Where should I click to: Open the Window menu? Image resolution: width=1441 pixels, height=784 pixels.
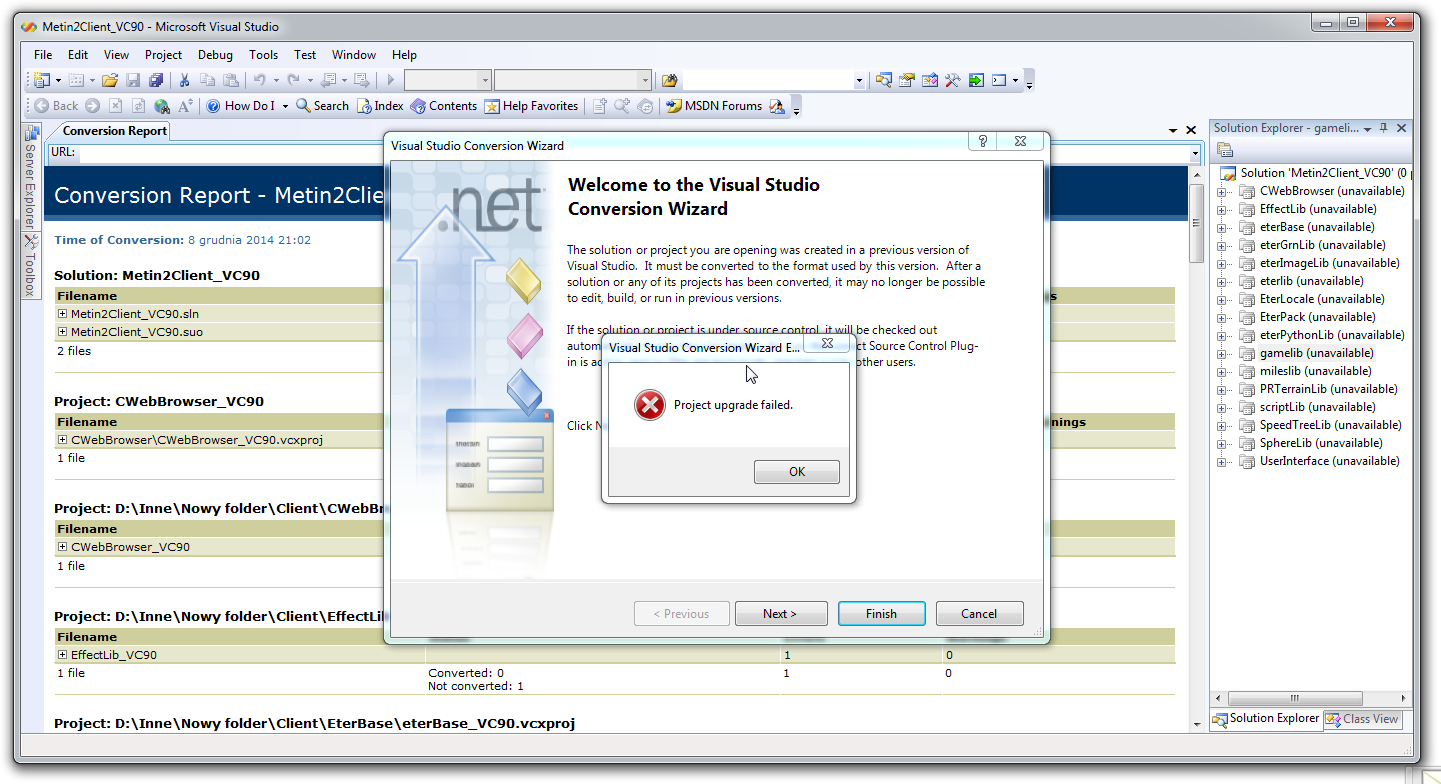pos(354,55)
